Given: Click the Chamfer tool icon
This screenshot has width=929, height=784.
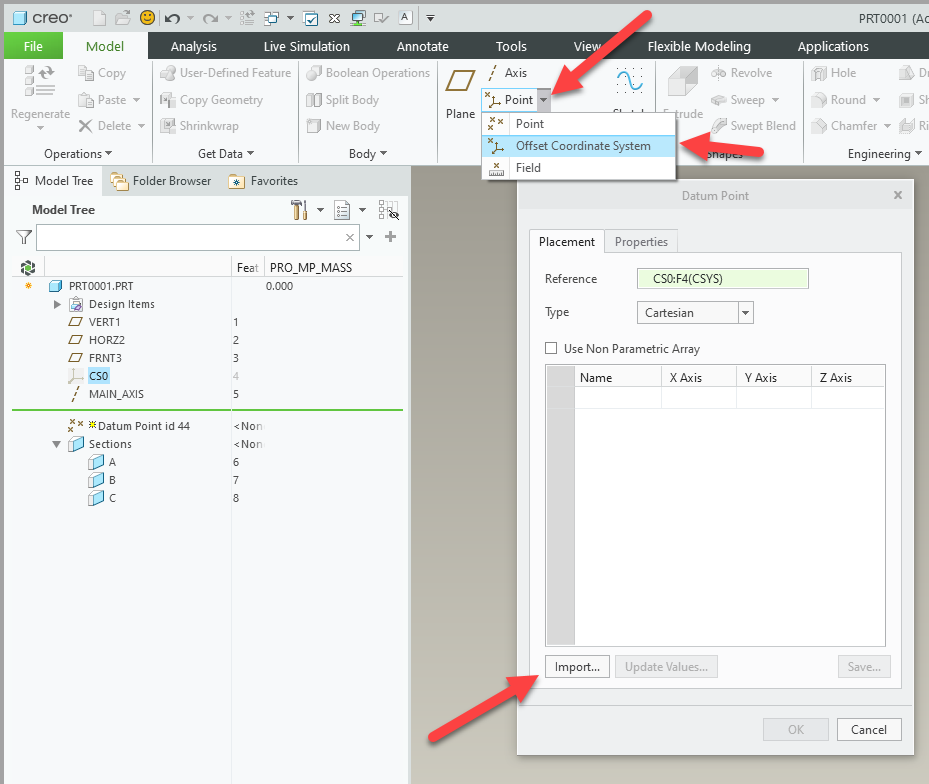Looking at the screenshot, I should 851,126.
